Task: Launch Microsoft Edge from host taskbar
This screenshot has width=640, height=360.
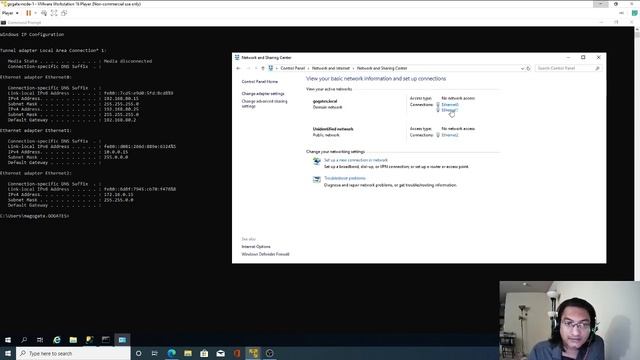Action: 171,353
